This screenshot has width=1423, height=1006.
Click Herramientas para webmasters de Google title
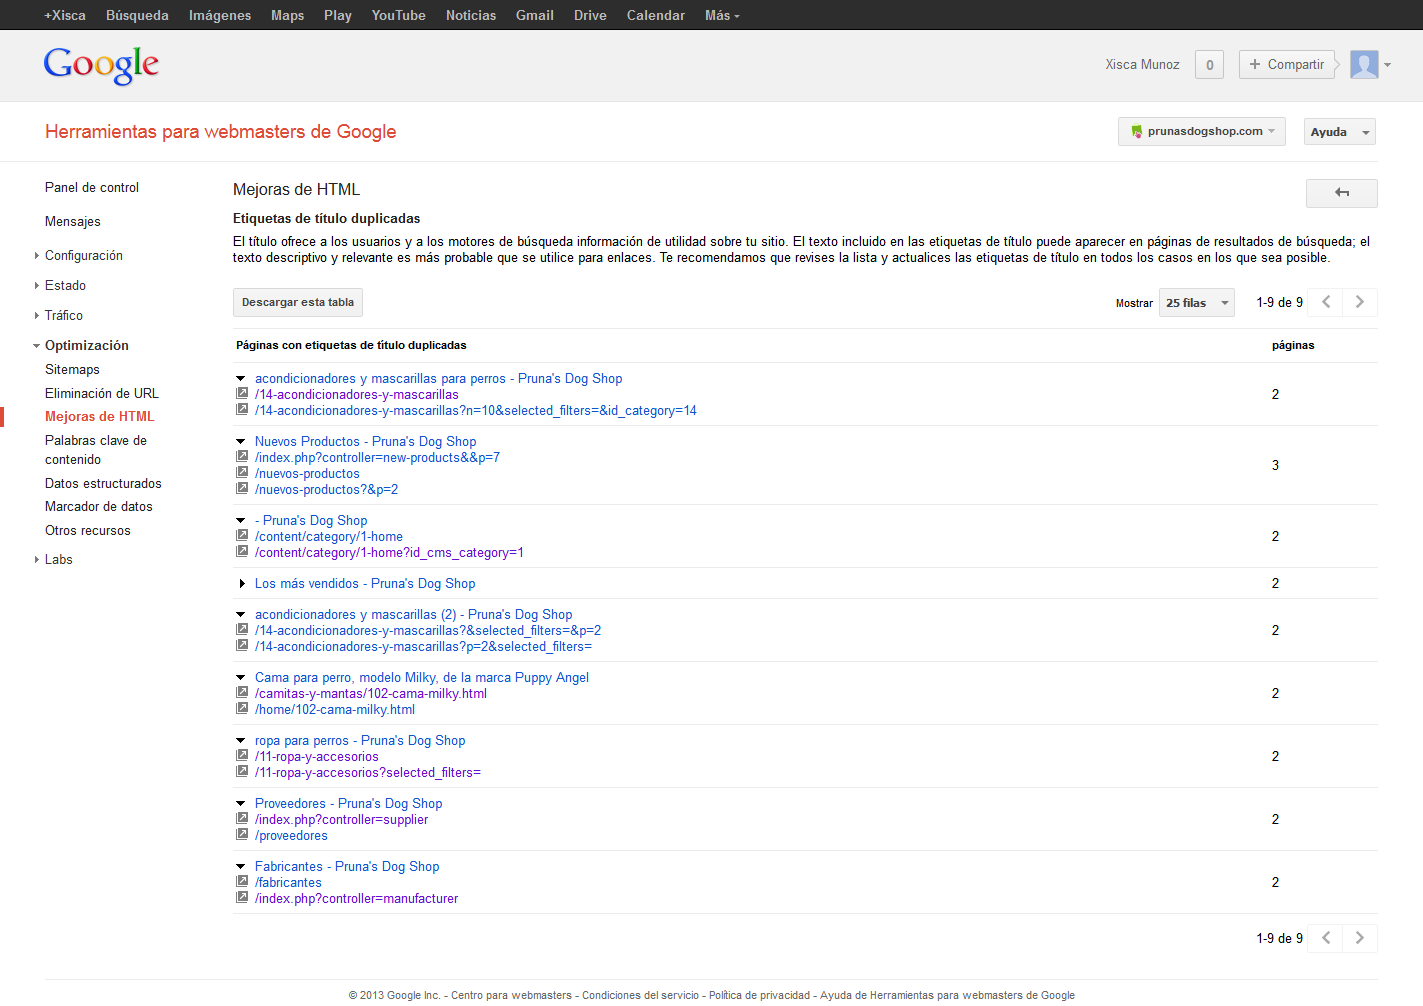point(220,132)
